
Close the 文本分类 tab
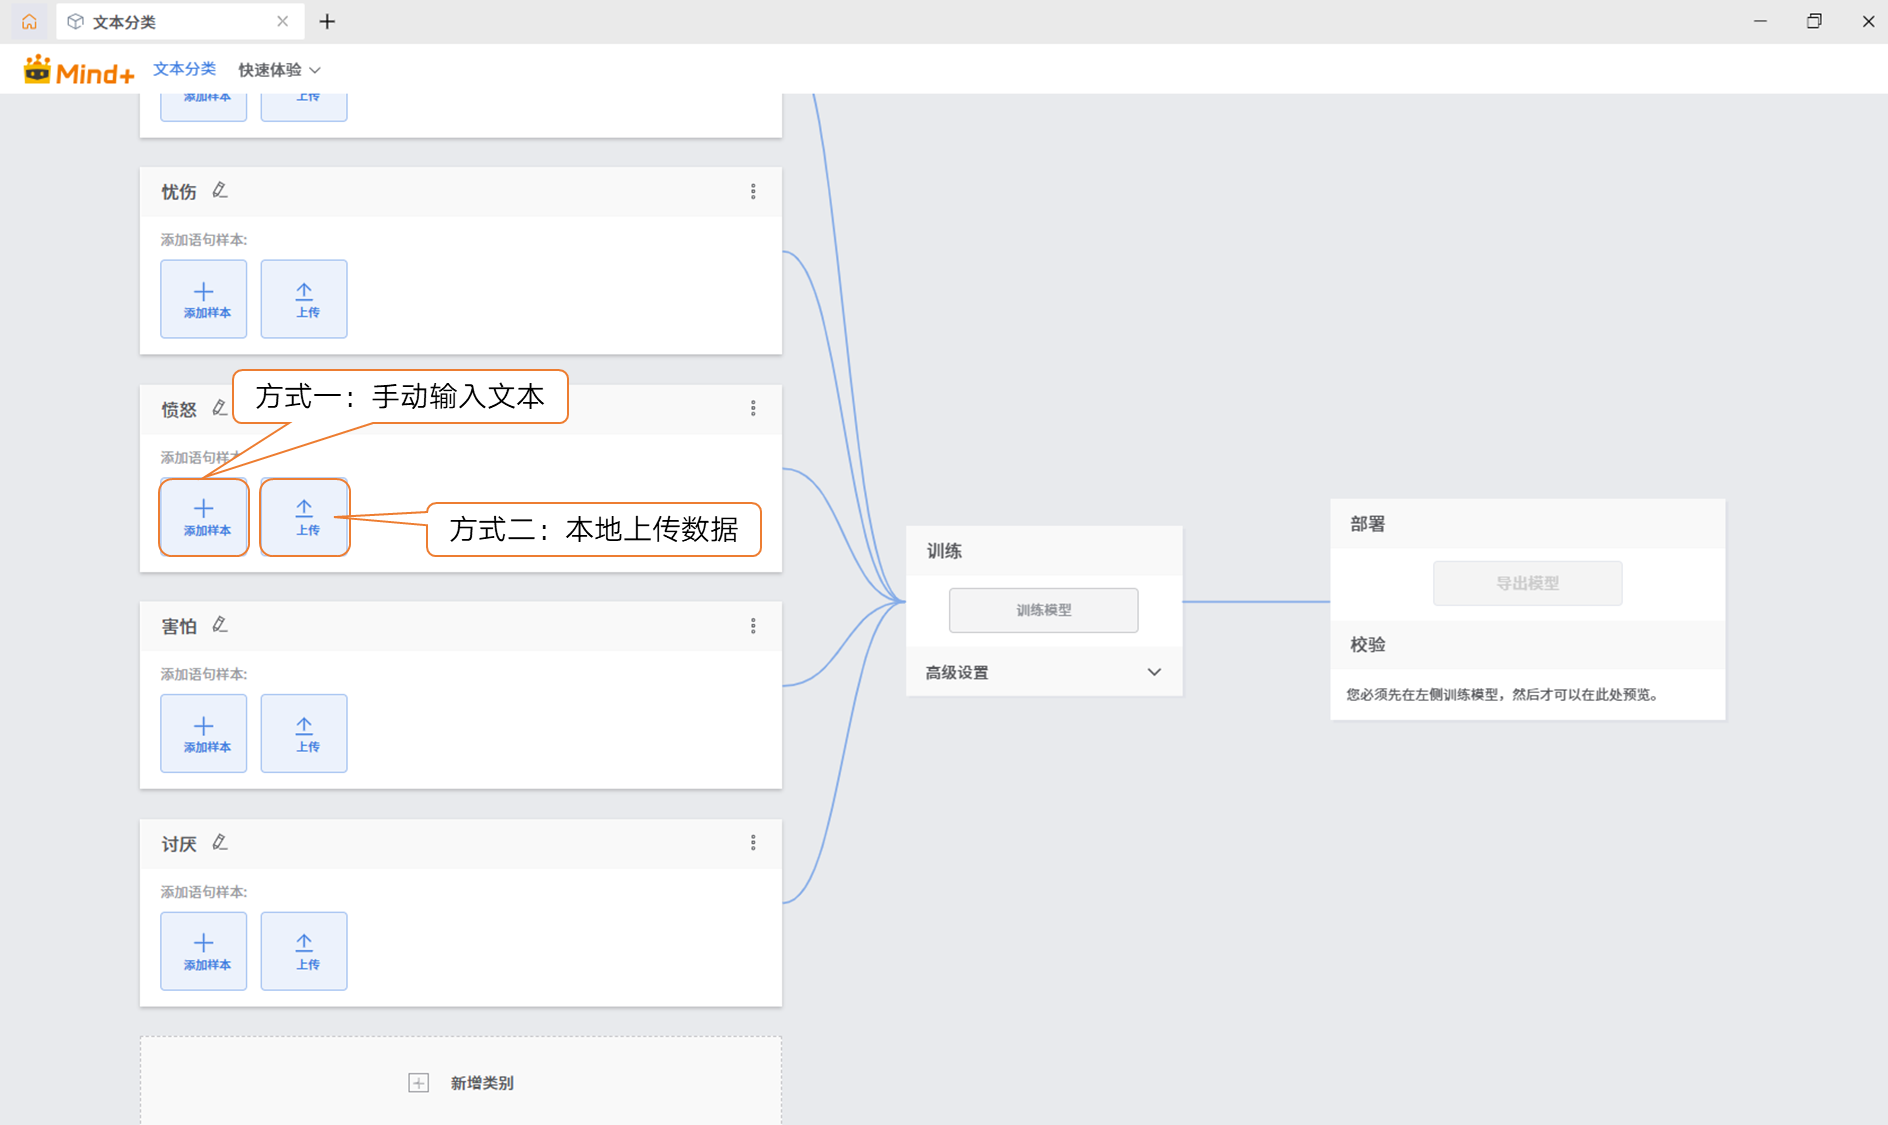[282, 21]
